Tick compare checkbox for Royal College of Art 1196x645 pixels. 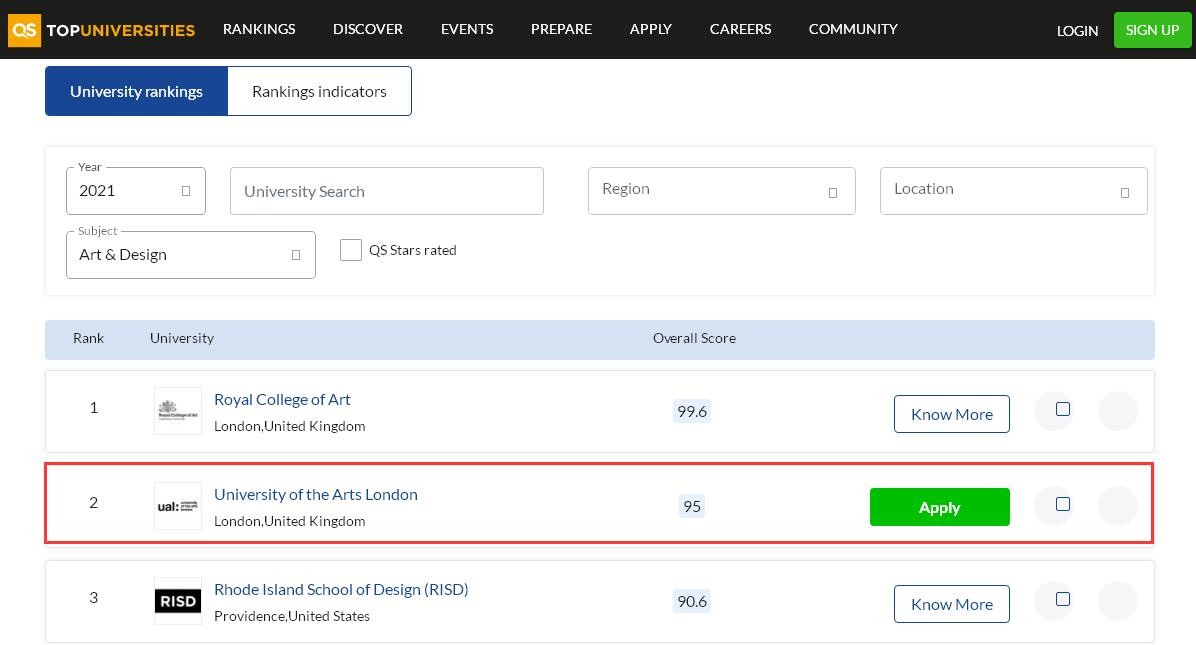point(1063,409)
